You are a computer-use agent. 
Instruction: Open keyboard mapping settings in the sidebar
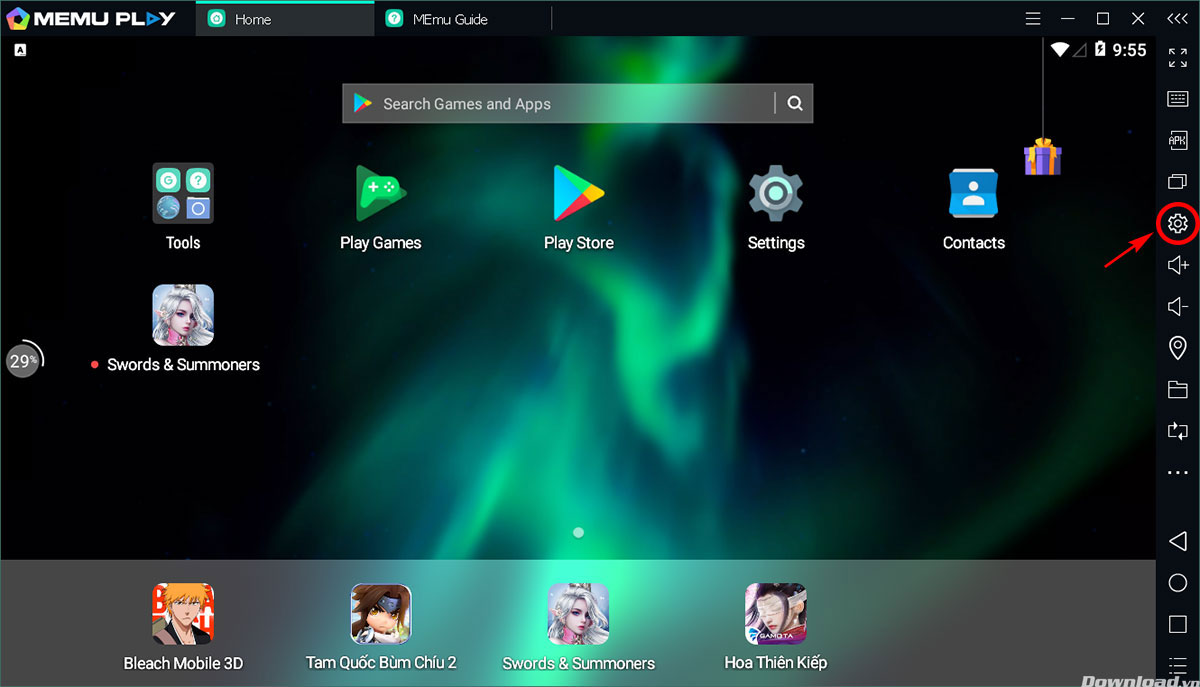pyautogui.click(x=1176, y=98)
